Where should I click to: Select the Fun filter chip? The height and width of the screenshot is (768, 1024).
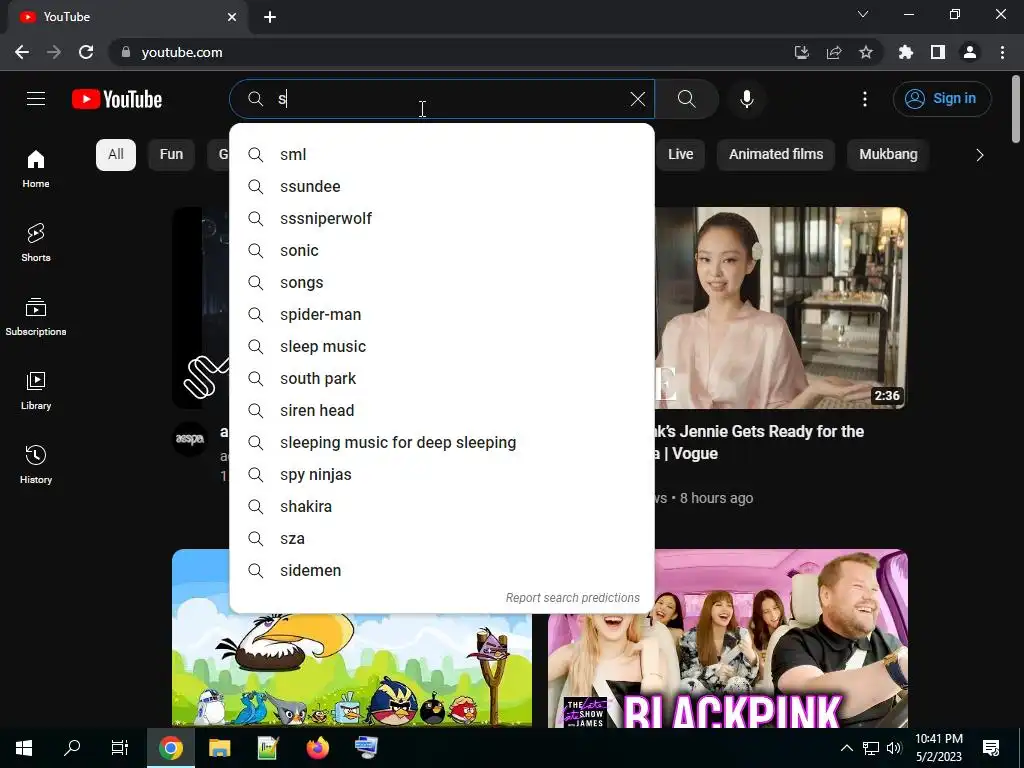pos(171,154)
